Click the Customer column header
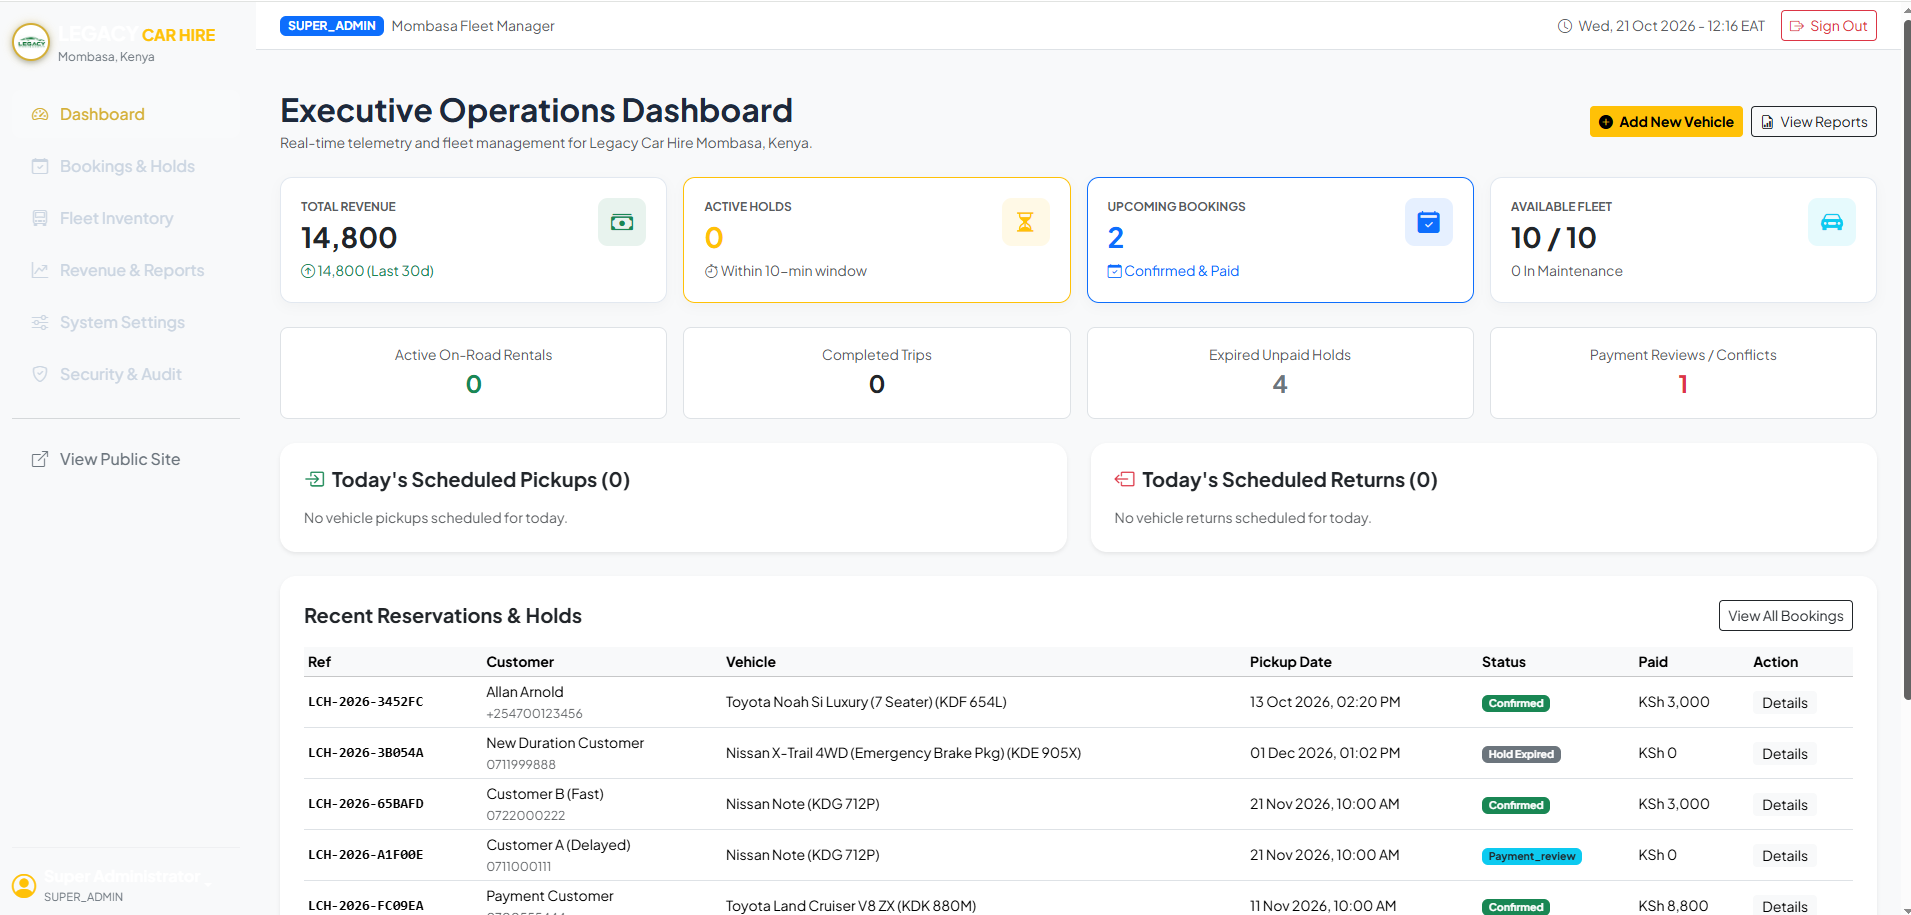This screenshot has height=915, width=1911. click(520, 662)
